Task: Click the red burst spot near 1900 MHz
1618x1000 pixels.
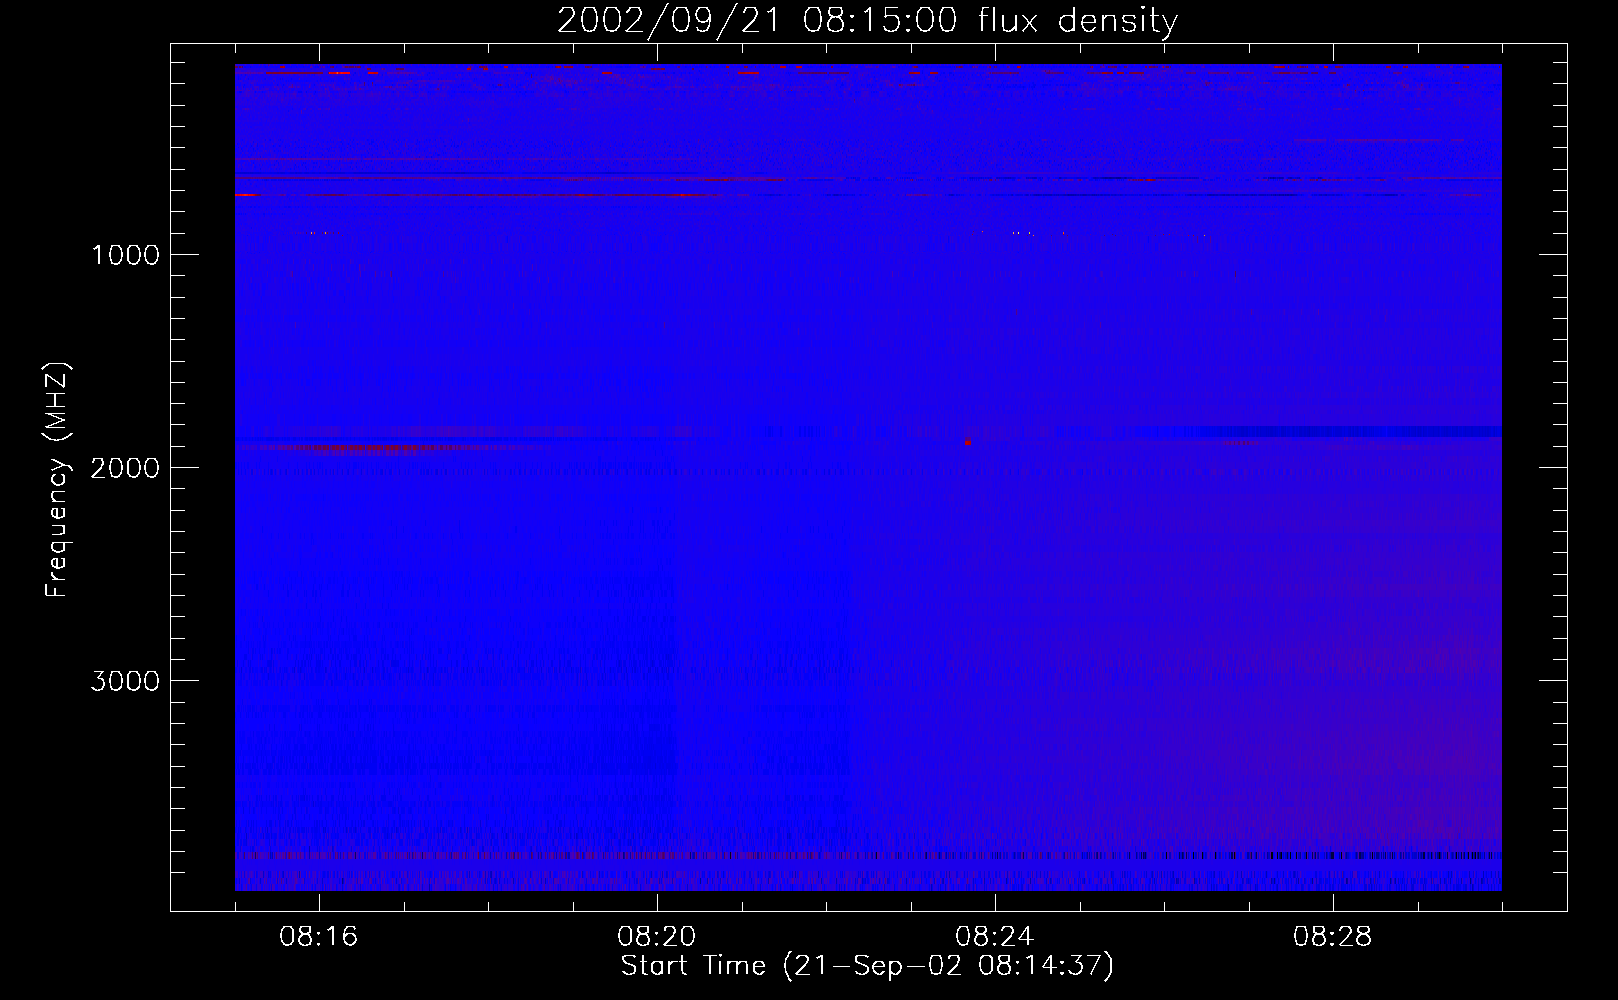Action: pos(968,442)
